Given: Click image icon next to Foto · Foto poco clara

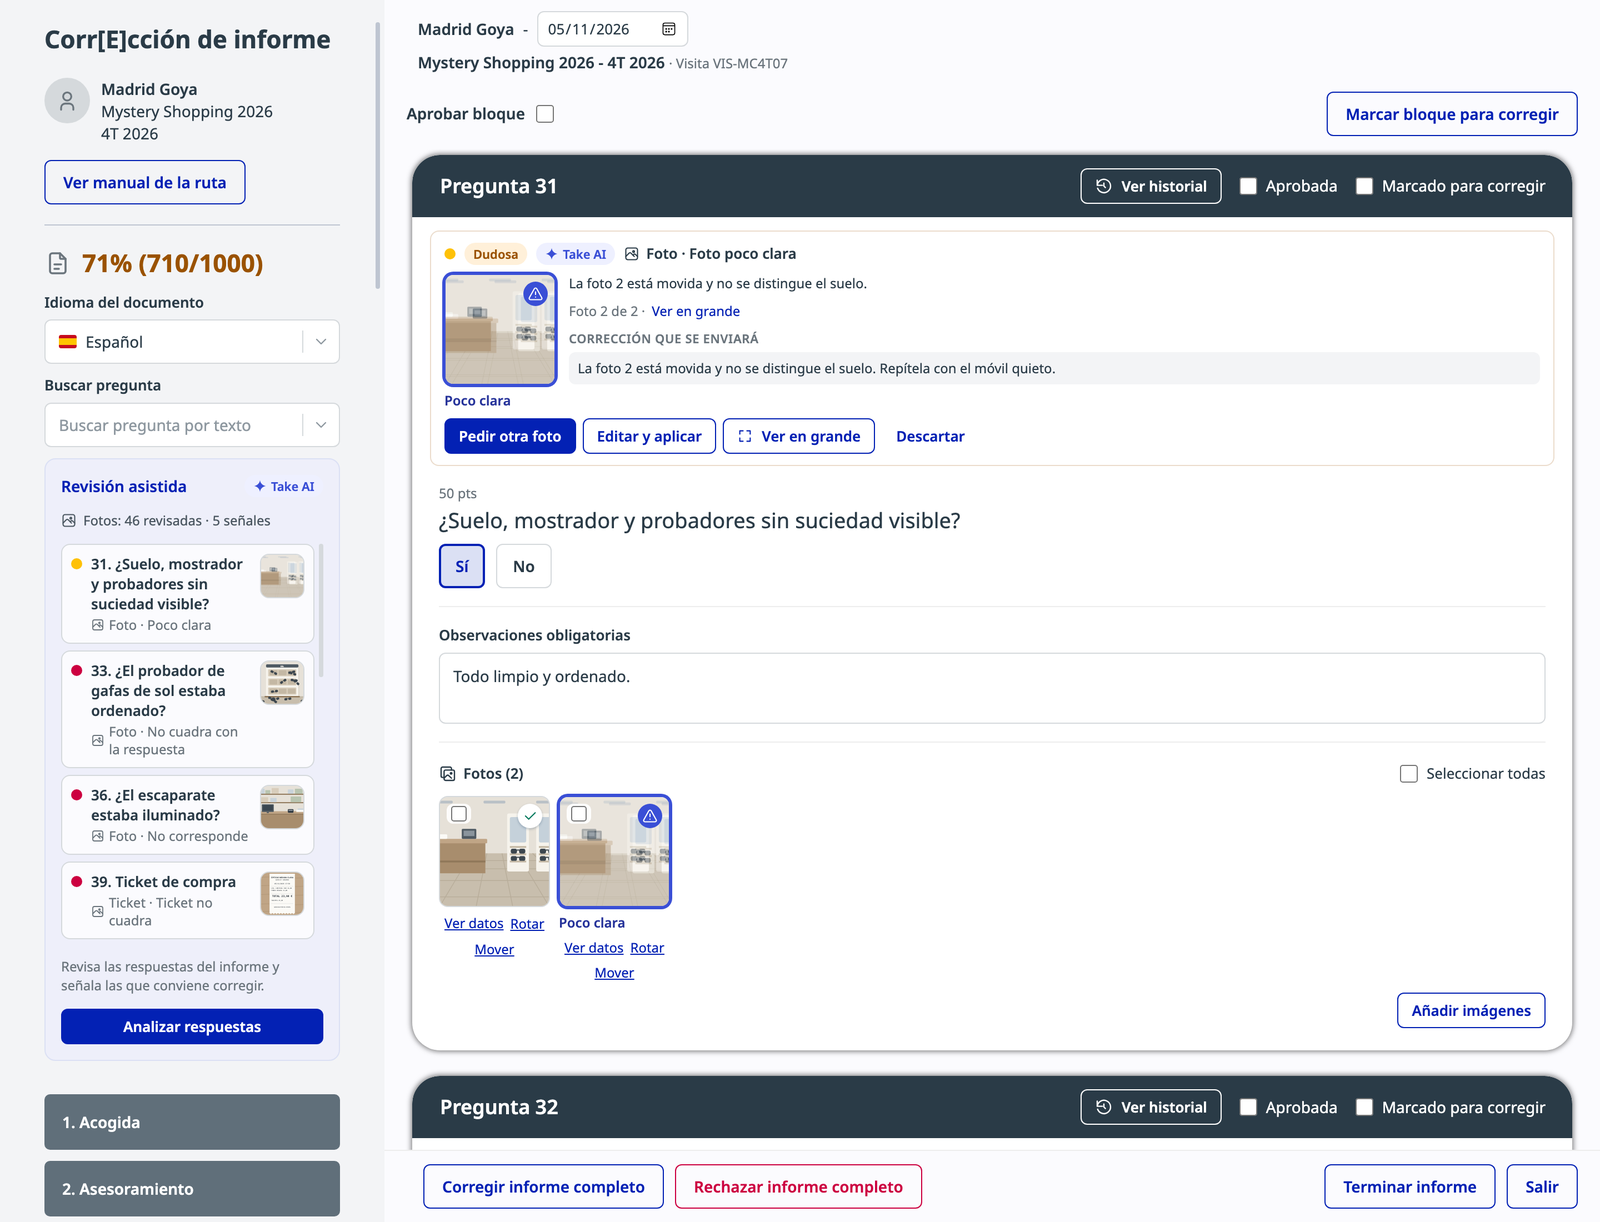Looking at the screenshot, I should 632,254.
